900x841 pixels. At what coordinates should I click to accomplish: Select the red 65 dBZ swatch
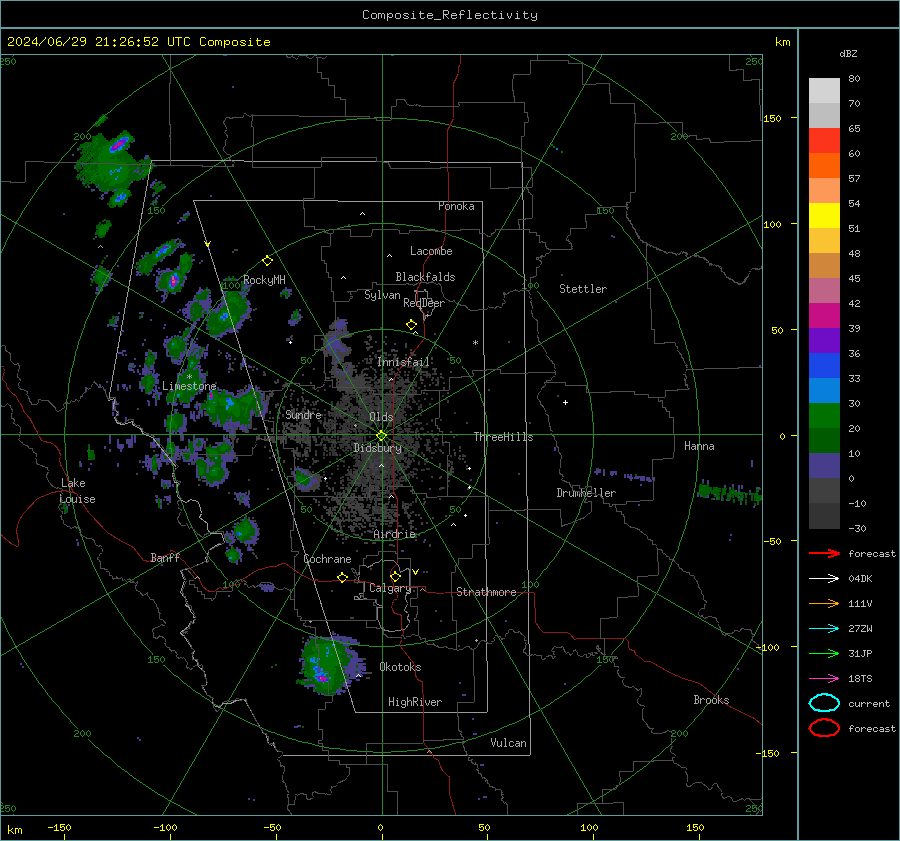tap(824, 141)
